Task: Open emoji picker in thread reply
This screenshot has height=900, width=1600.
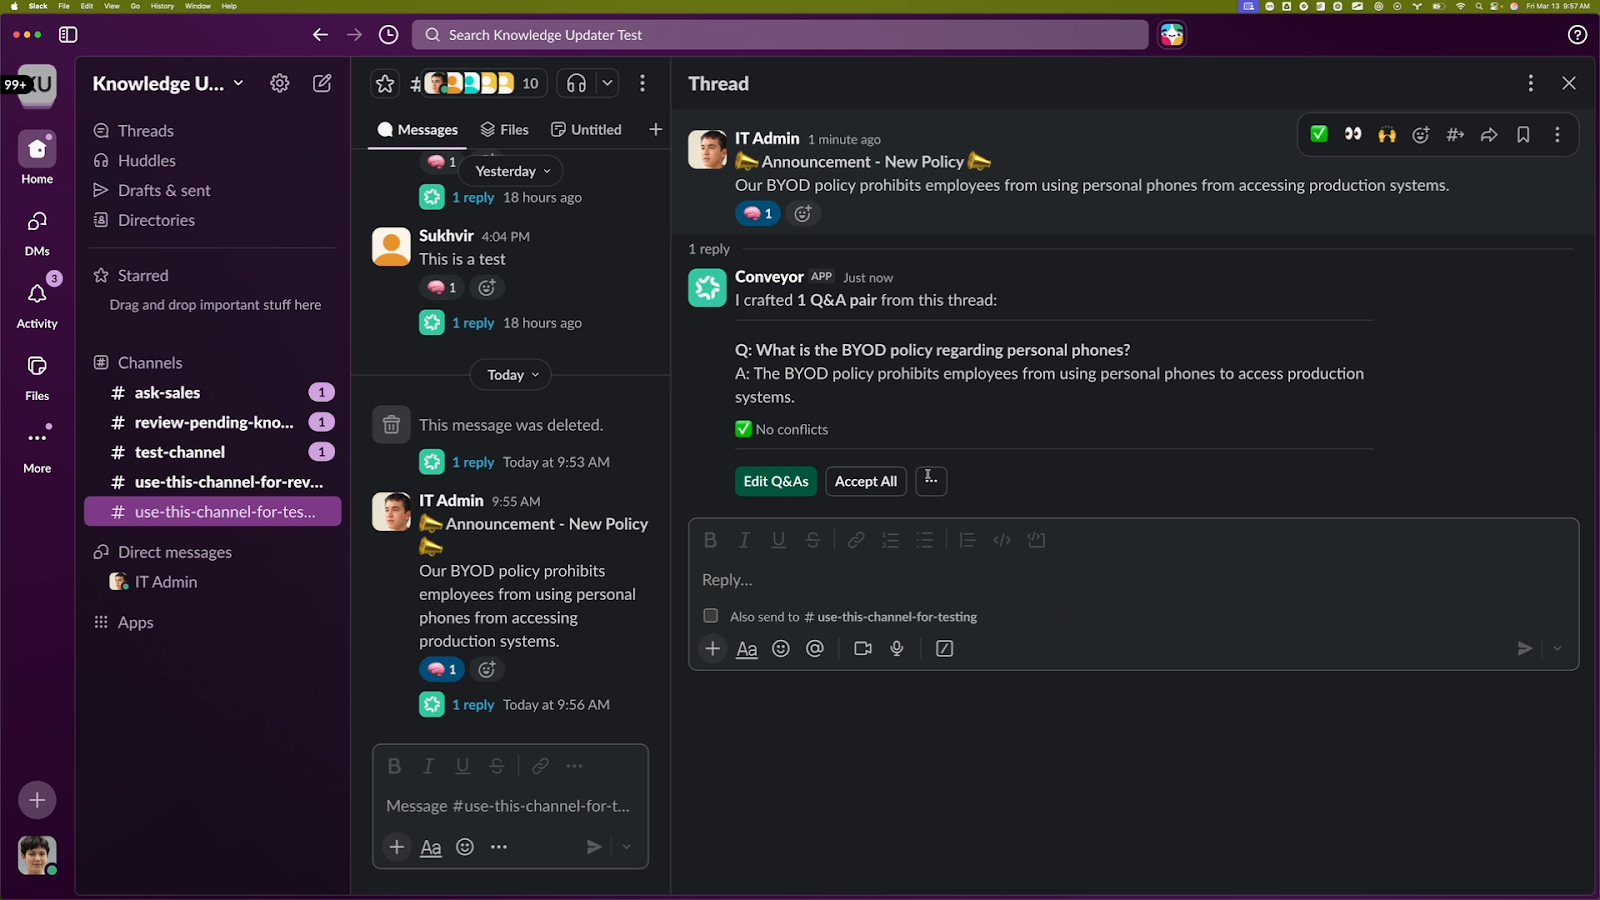Action: (x=781, y=649)
